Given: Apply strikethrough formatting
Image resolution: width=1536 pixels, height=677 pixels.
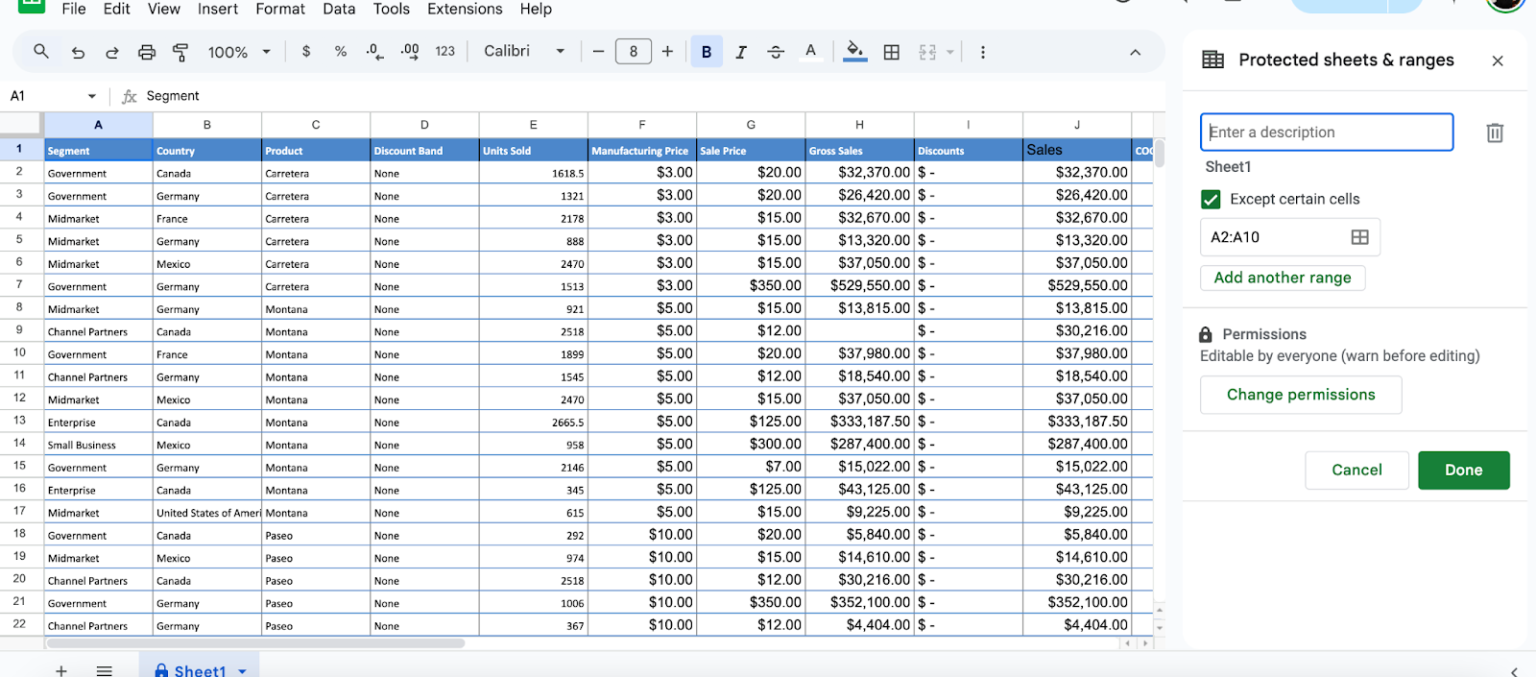Looking at the screenshot, I should pyautogui.click(x=776, y=51).
